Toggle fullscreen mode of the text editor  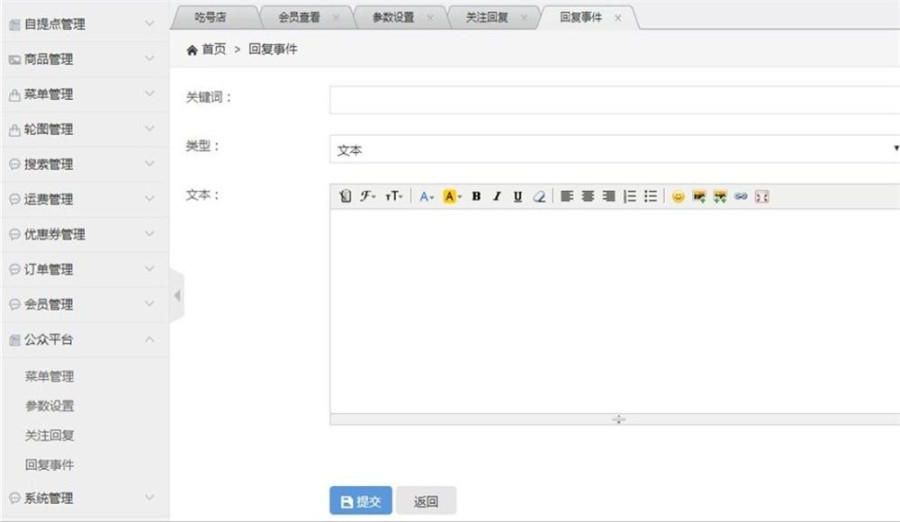(762, 197)
